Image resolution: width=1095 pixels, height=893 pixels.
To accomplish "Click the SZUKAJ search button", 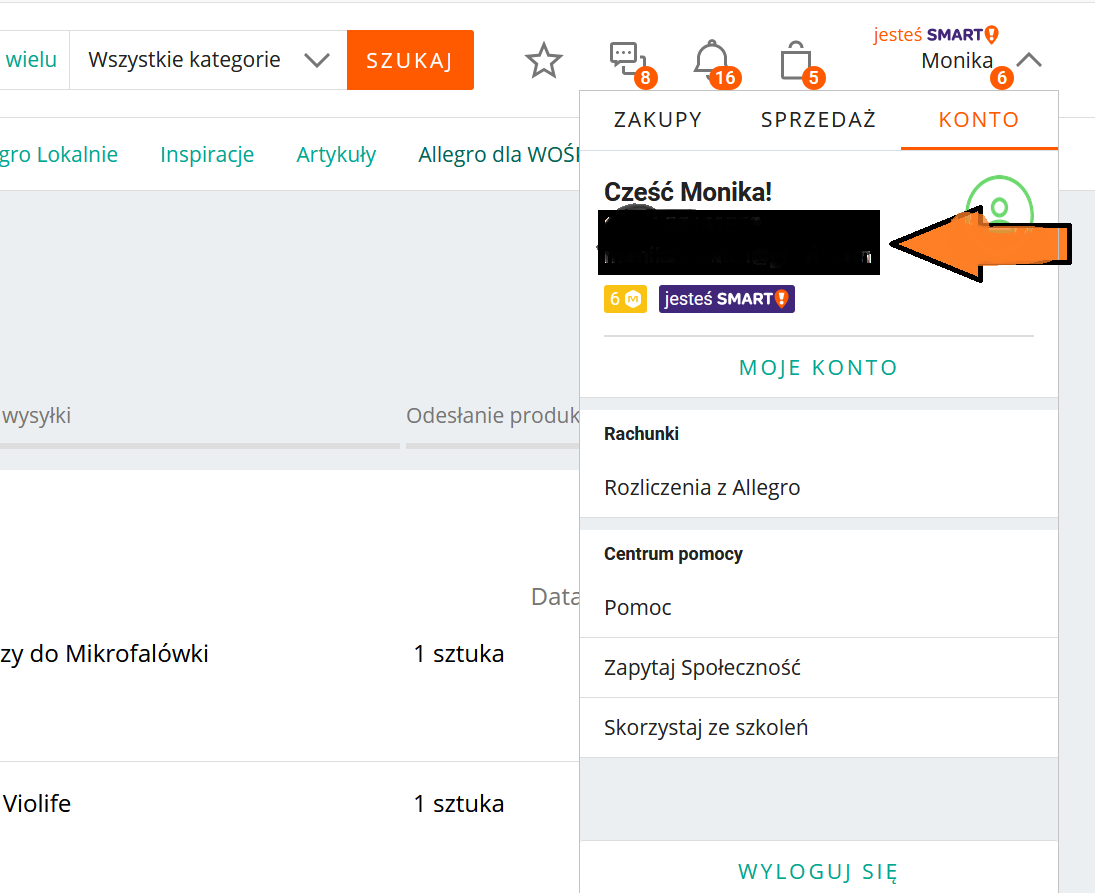I will [x=410, y=60].
